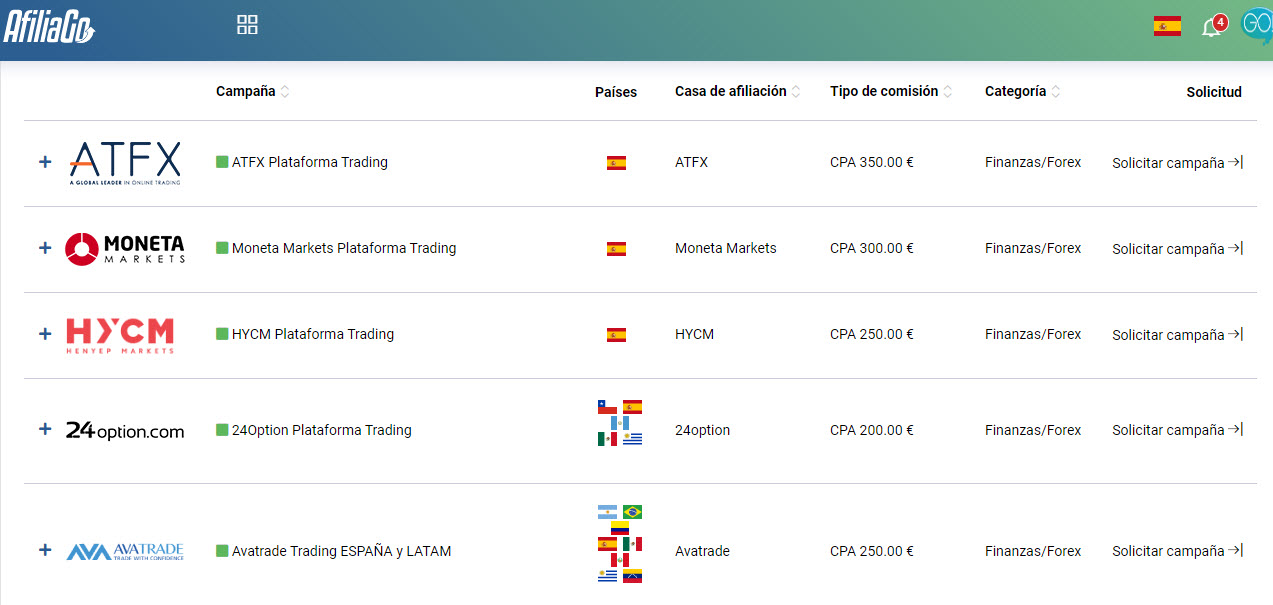Expand the 24option campaign row with plus

44,430
